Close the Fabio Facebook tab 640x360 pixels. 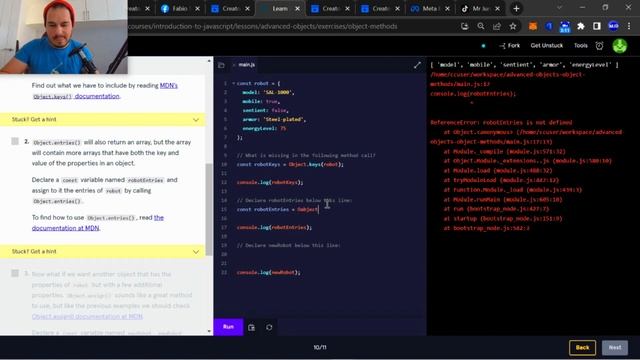click(x=197, y=9)
